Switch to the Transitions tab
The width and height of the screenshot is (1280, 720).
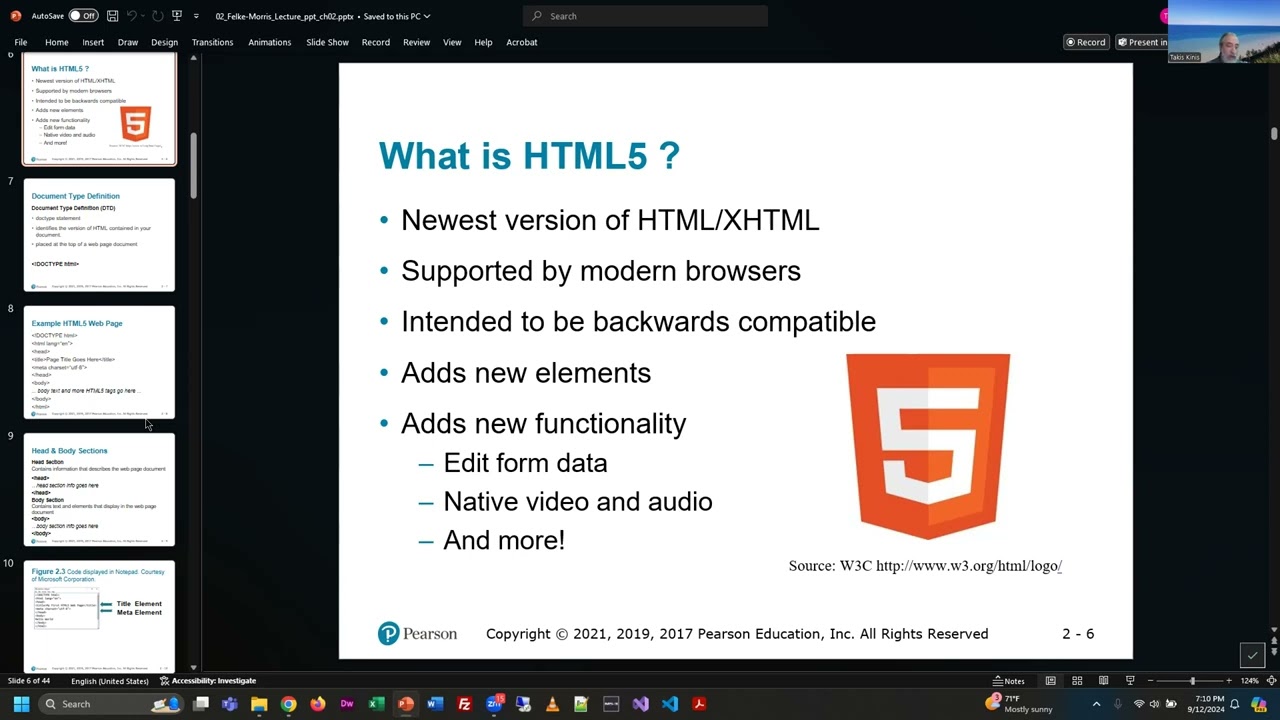(212, 42)
